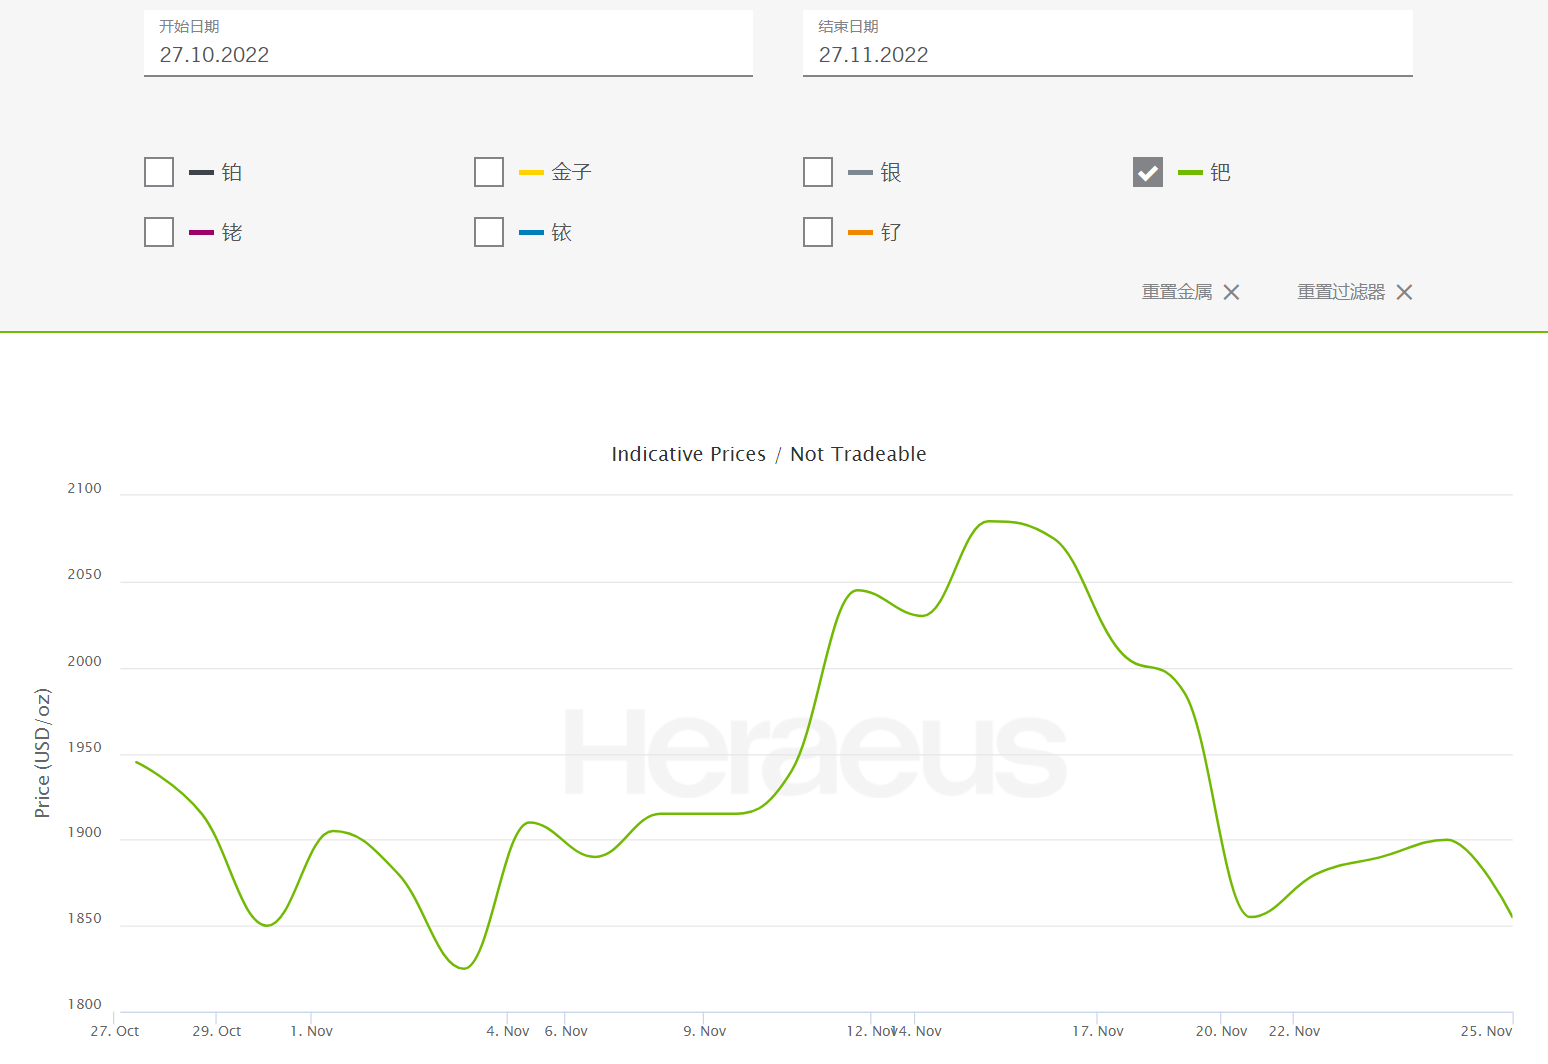
Task: Click the blue 铱 color swatch
Action: 531,233
